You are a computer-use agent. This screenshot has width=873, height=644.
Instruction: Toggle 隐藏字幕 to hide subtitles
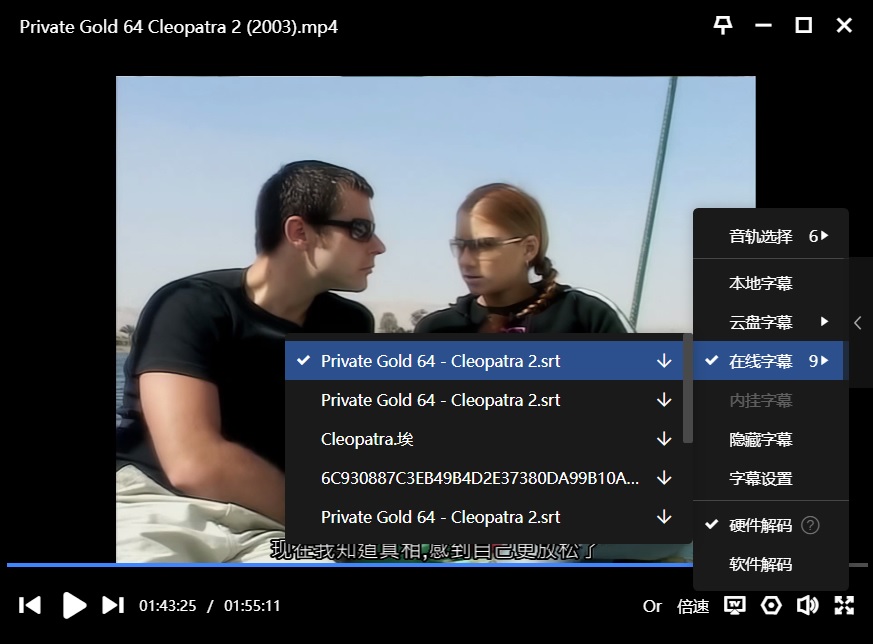(x=760, y=439)
